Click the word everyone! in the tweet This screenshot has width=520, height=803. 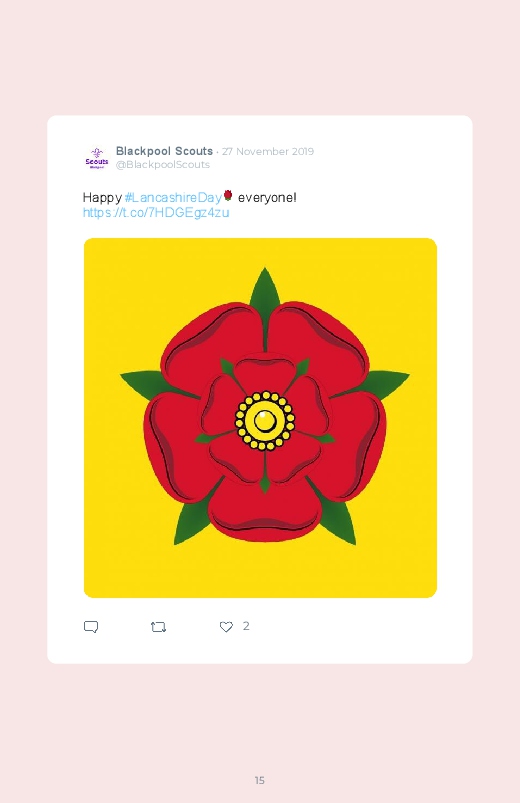[x=267, y=197]
